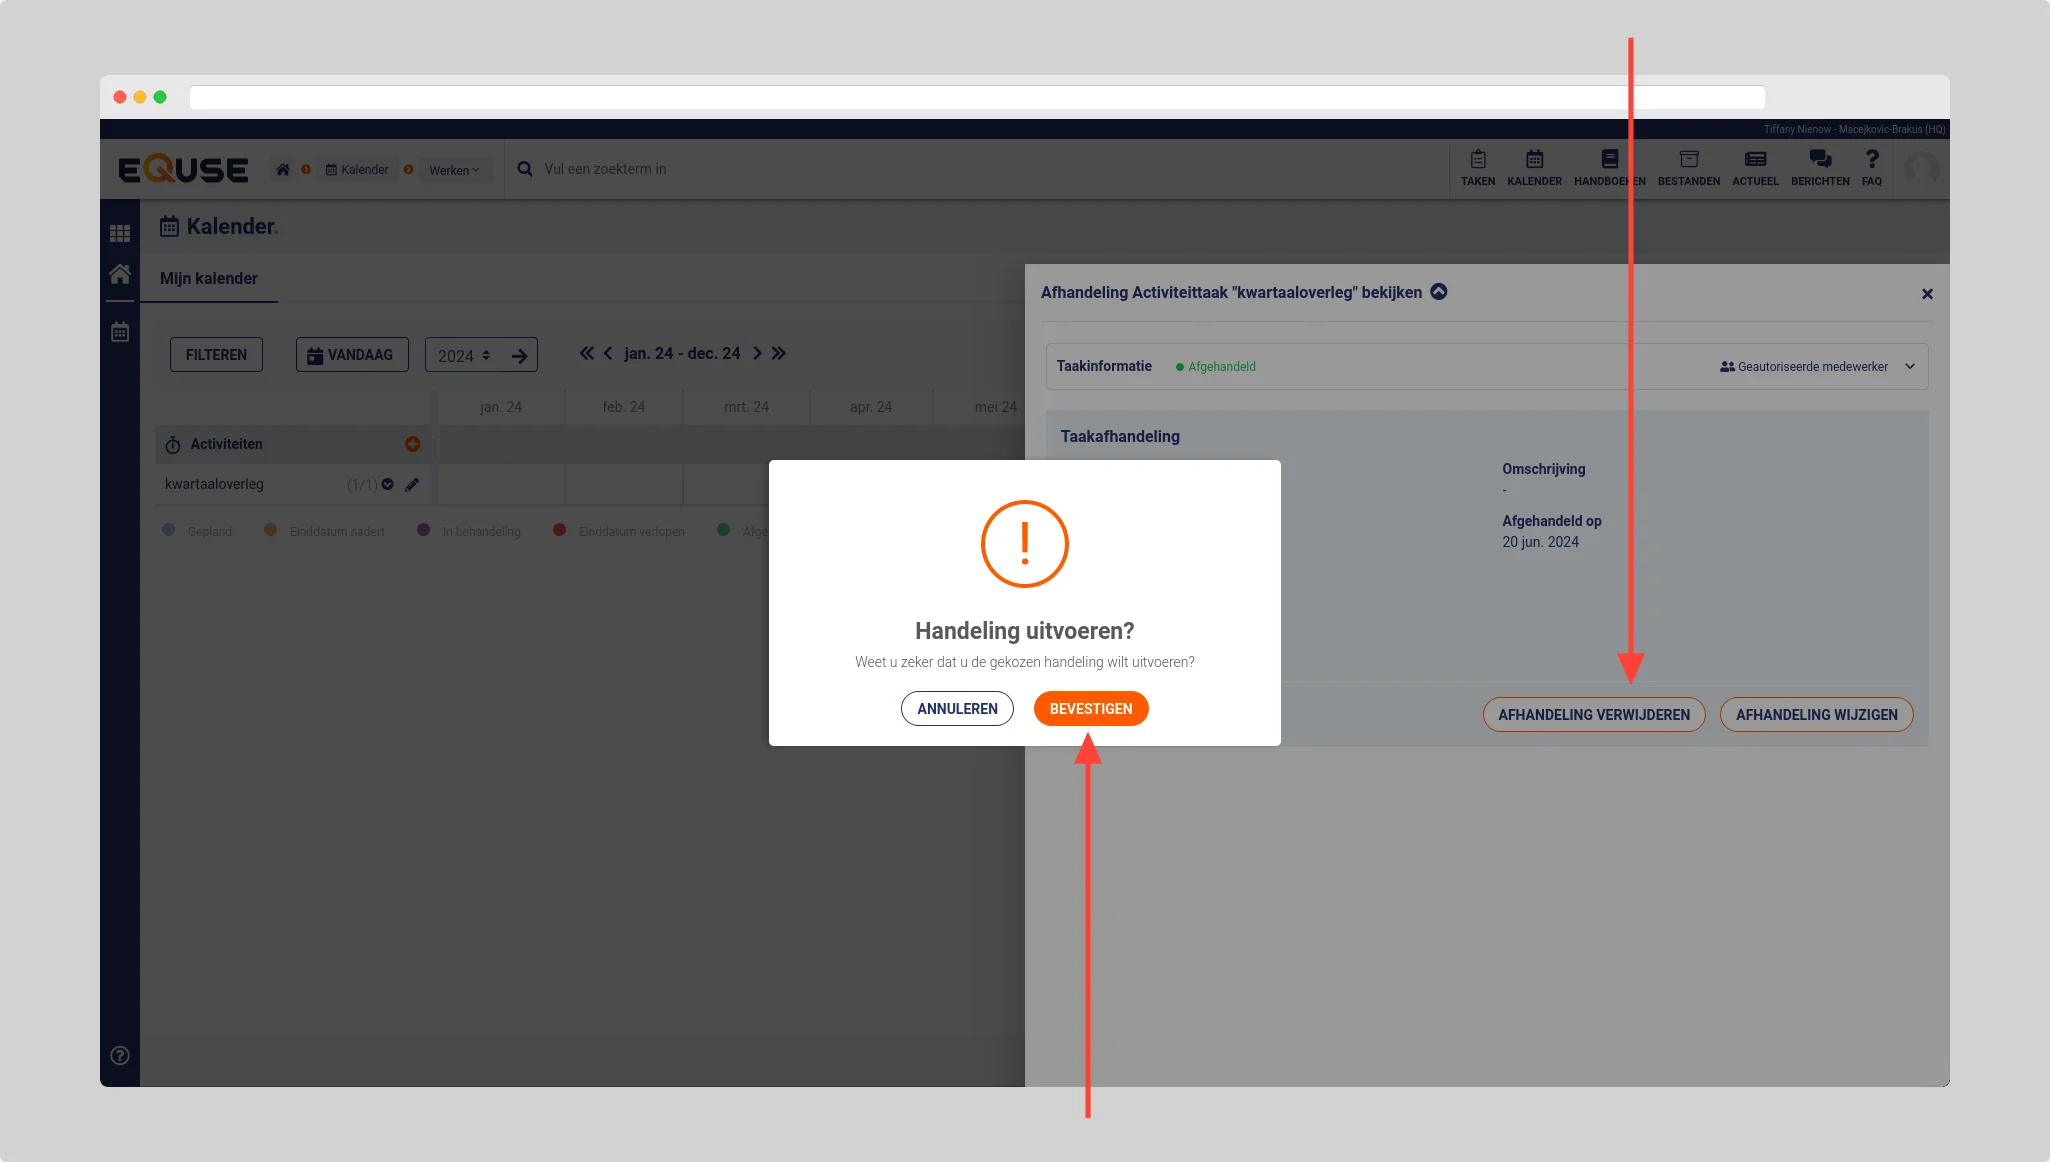Open Kalender in the top navigation
Image resolution: width=2050 pixels, height=1162 pixels.
pos(1534,167)
